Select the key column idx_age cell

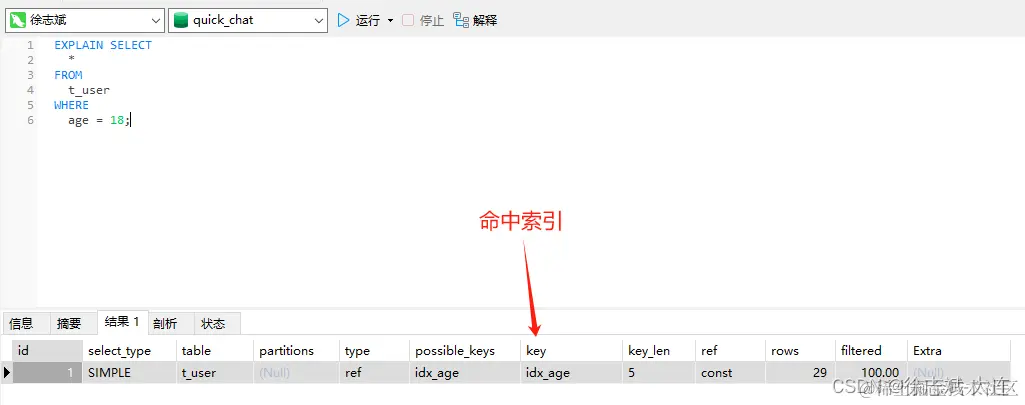(x=571, y=373)
